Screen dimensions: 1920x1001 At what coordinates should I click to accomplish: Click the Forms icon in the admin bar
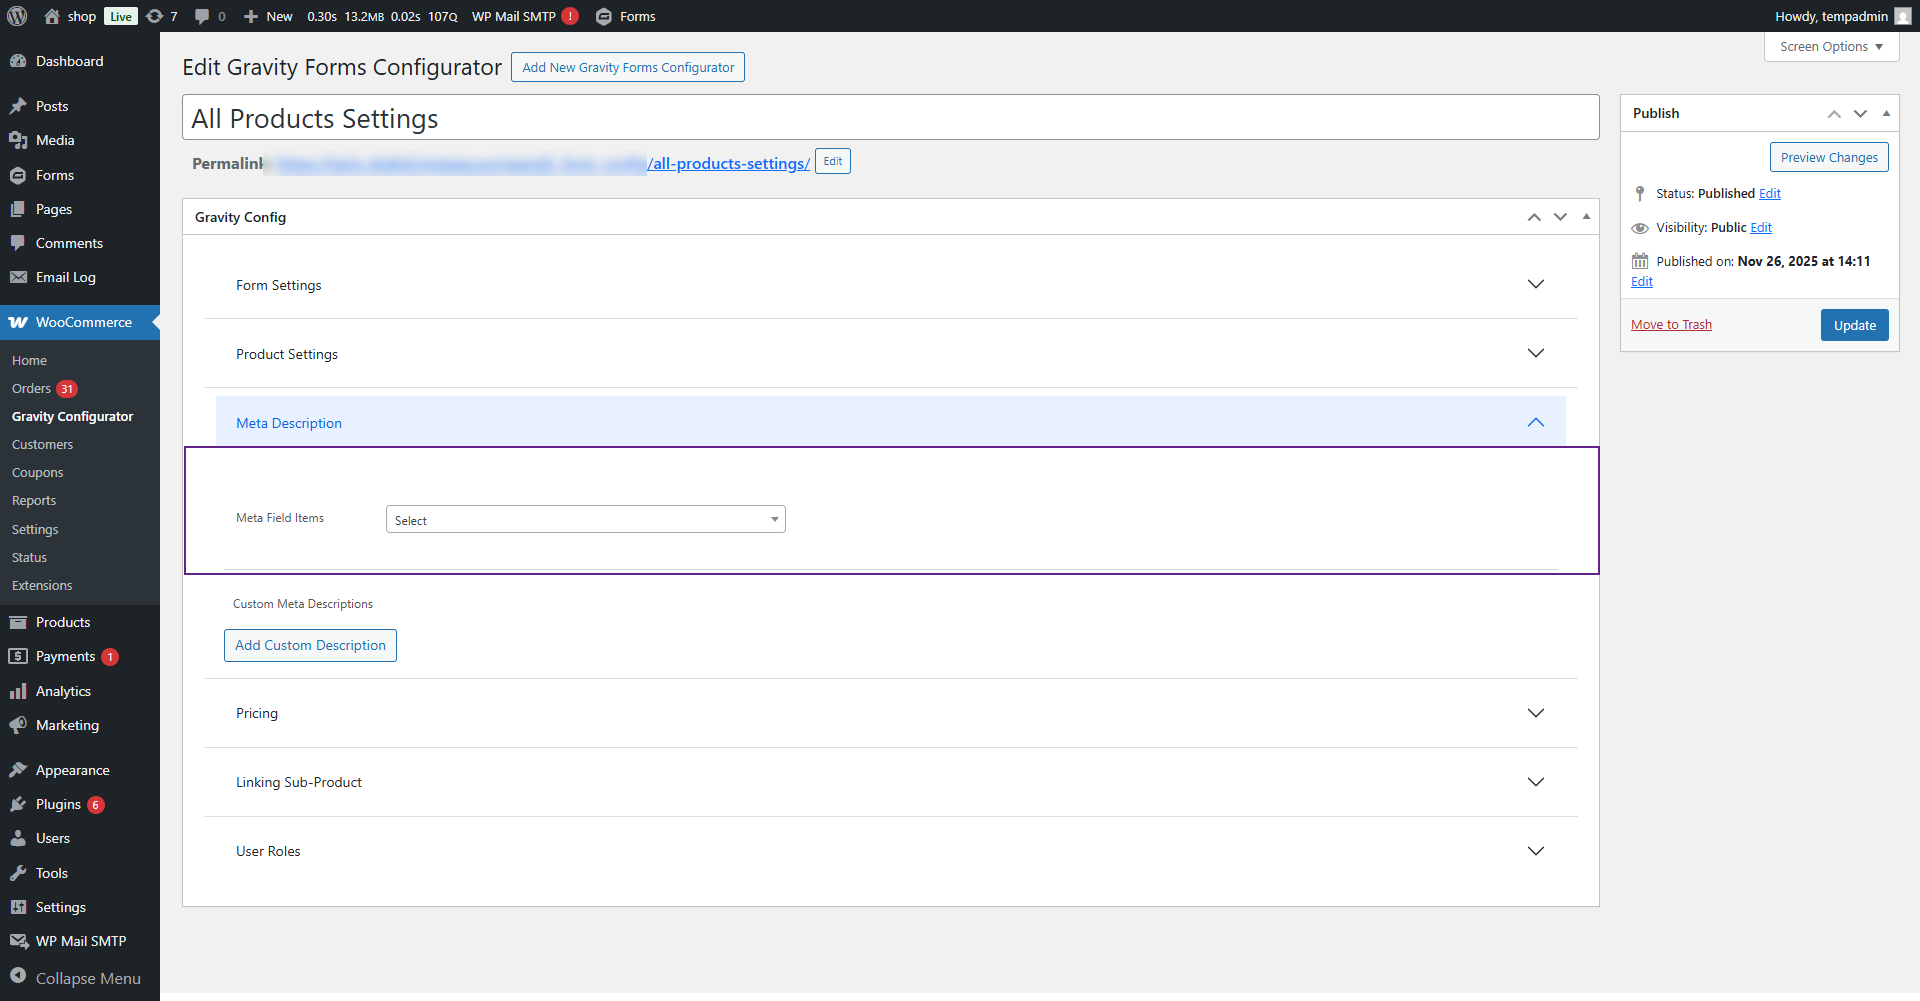pos(603,16)
